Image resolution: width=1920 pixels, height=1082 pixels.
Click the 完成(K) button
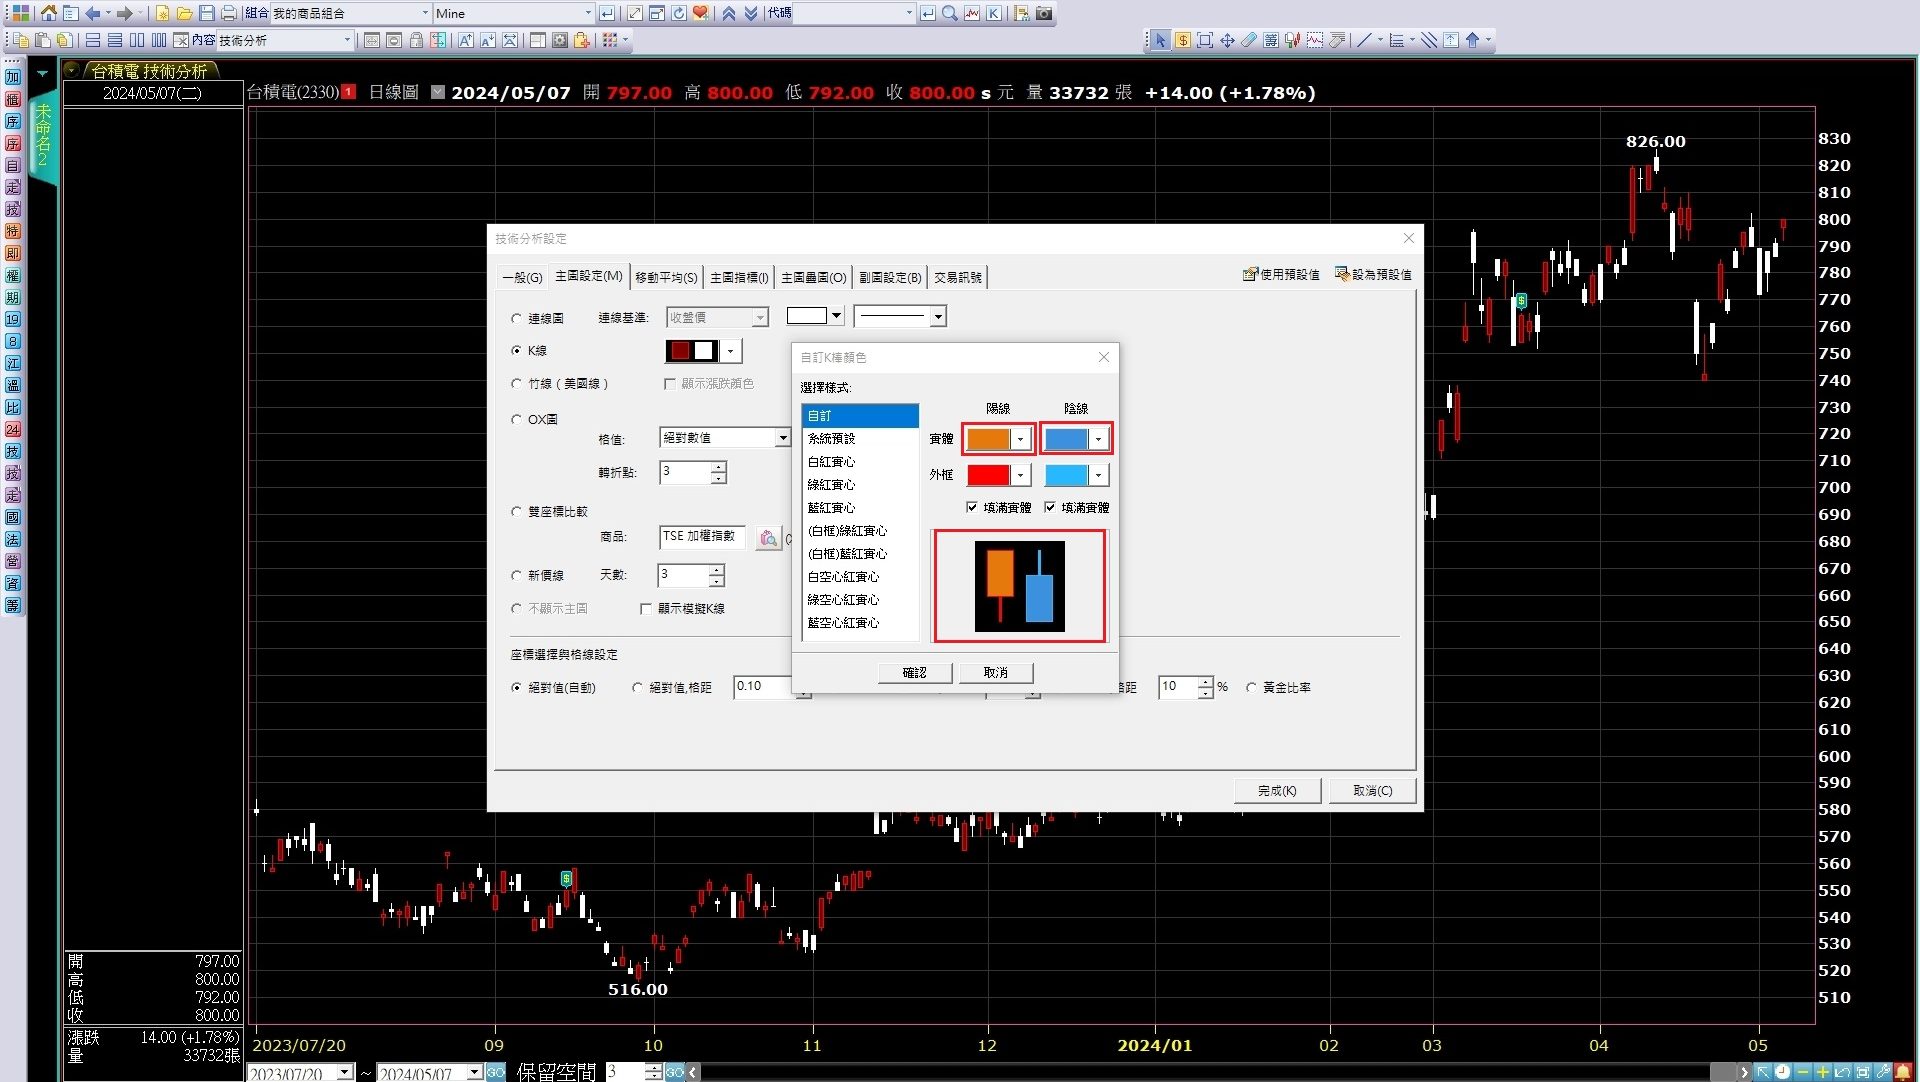click(1276, 791)
